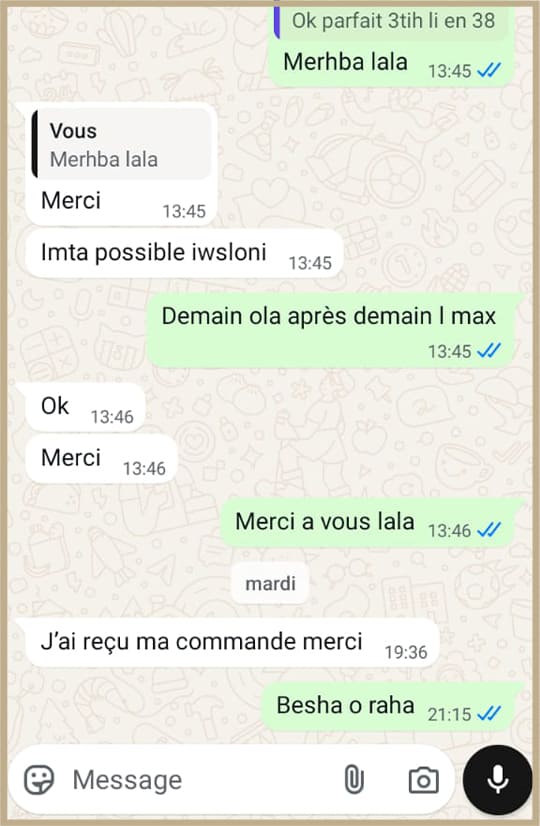Select 'J'ai reçu ma commande merci' message
This screenshot has width=540, height=826.
pyautogui.click(x=232, y=642)
